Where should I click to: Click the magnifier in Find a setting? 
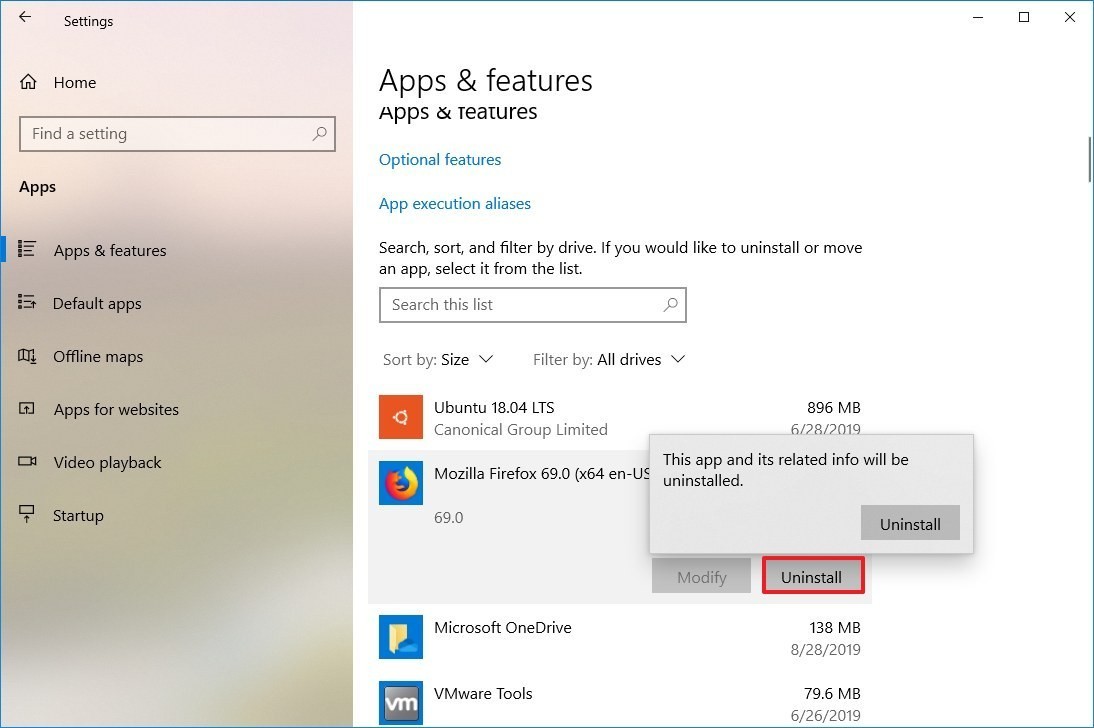[x=320, y=133]
